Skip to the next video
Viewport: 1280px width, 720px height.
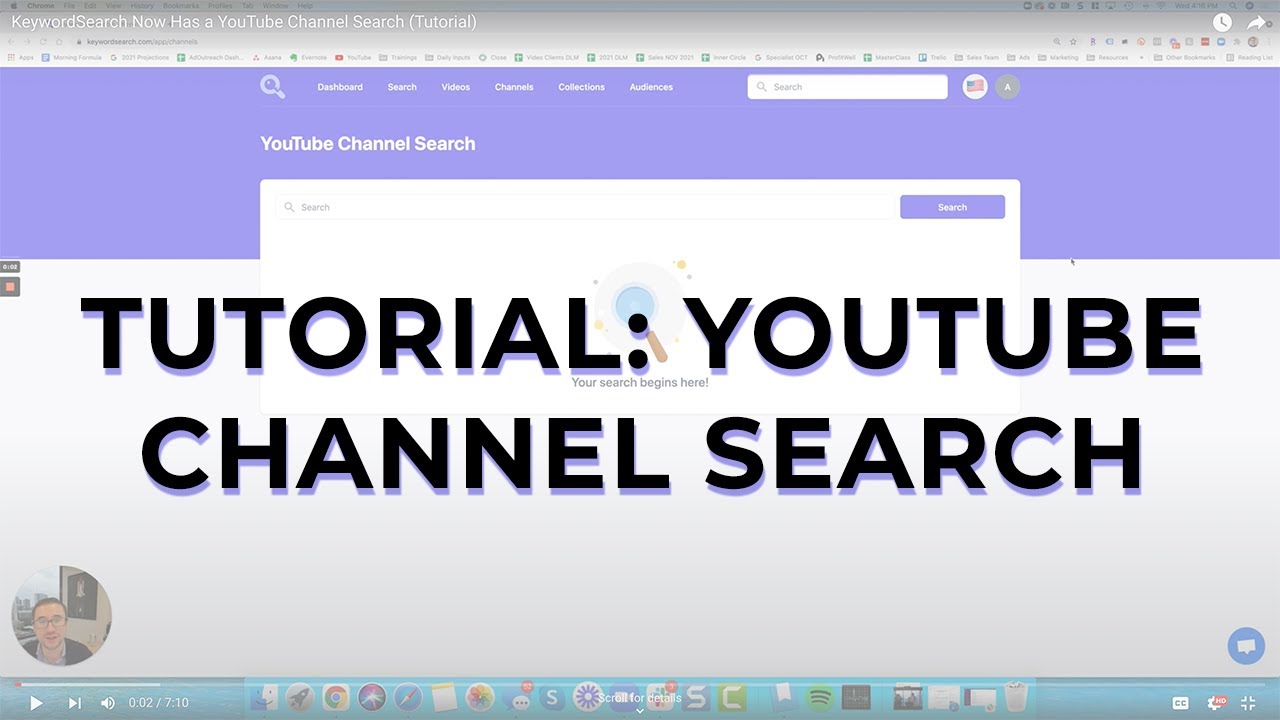[75, 703]
